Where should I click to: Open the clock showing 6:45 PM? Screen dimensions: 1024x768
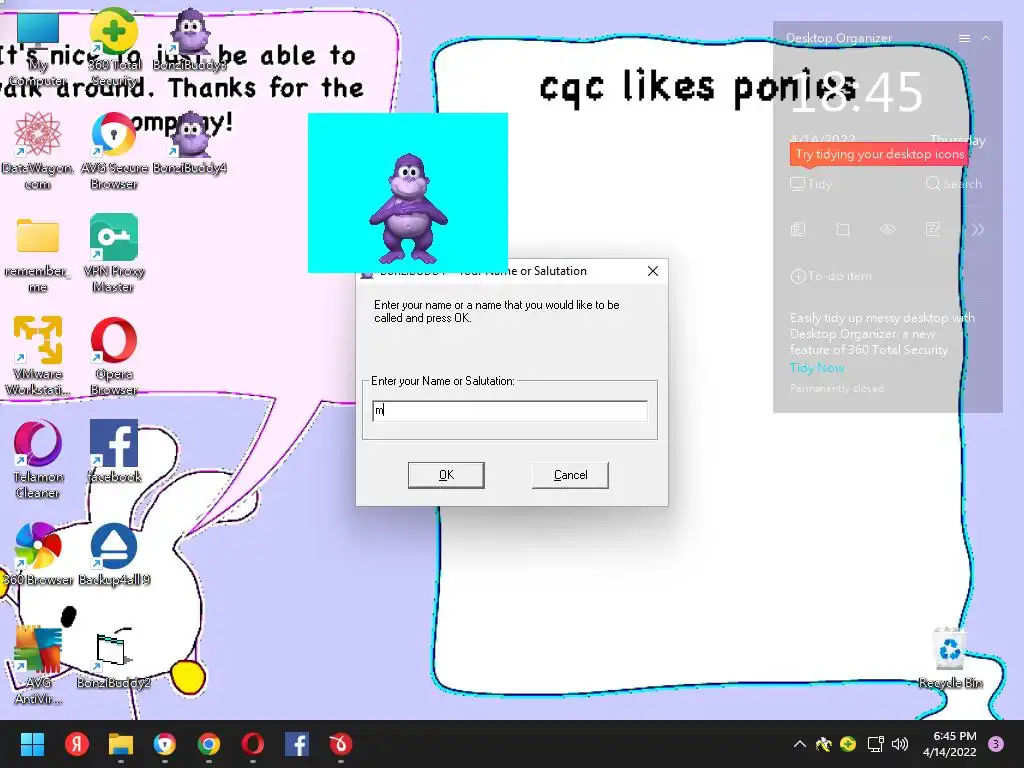950,744
